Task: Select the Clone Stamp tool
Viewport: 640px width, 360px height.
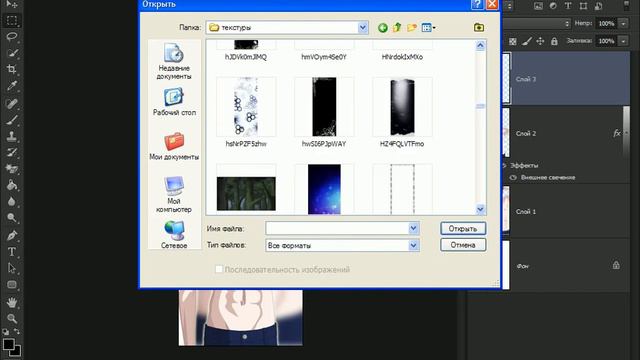Action: 12,136
